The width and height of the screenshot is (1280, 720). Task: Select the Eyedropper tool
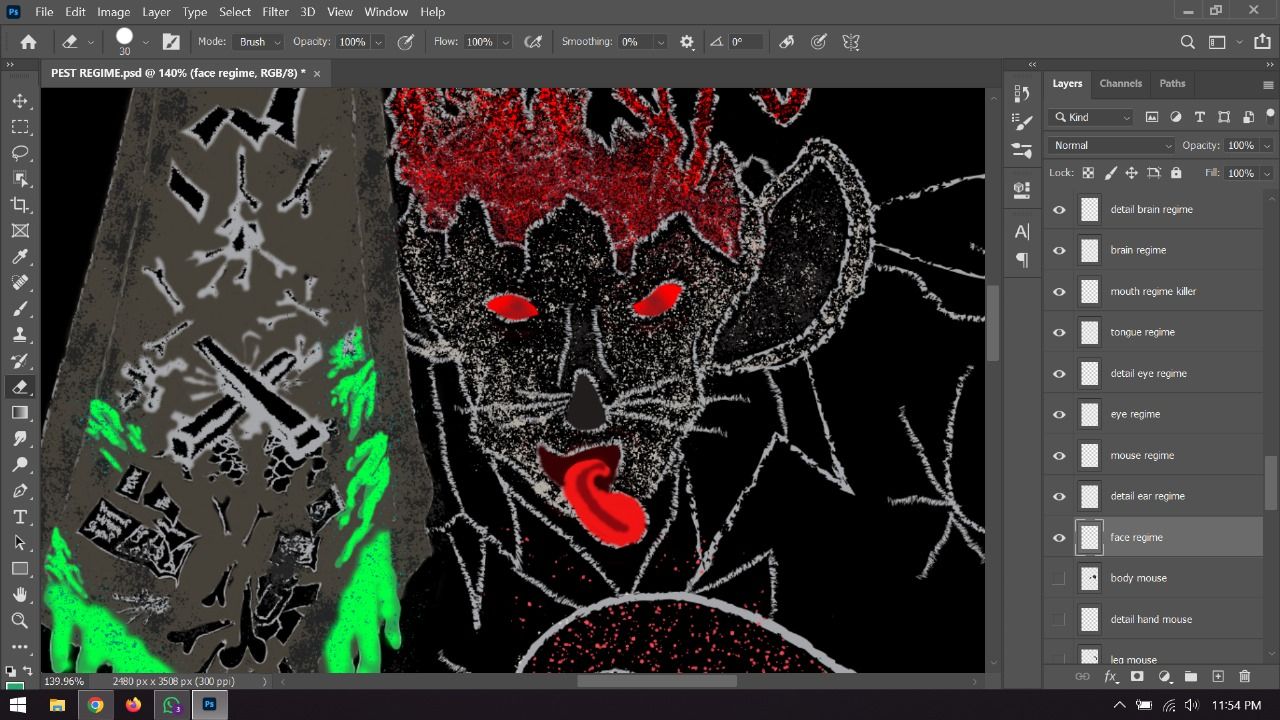click(20, 257)
